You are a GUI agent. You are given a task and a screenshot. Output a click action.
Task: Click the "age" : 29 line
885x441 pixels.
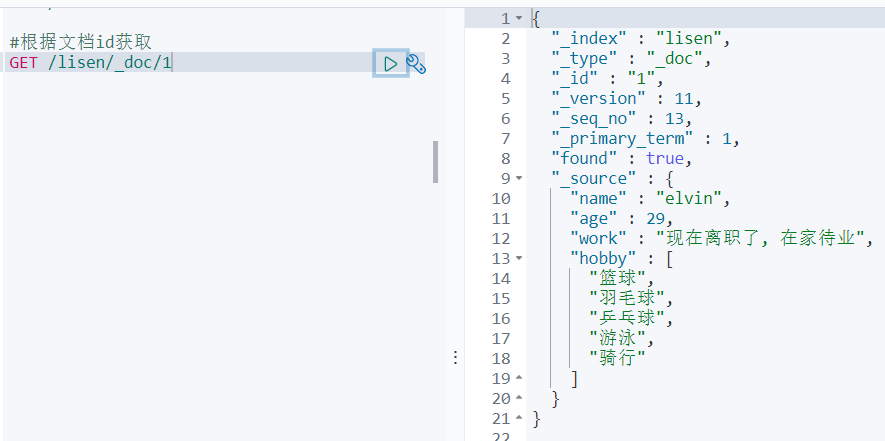[622, 219]
